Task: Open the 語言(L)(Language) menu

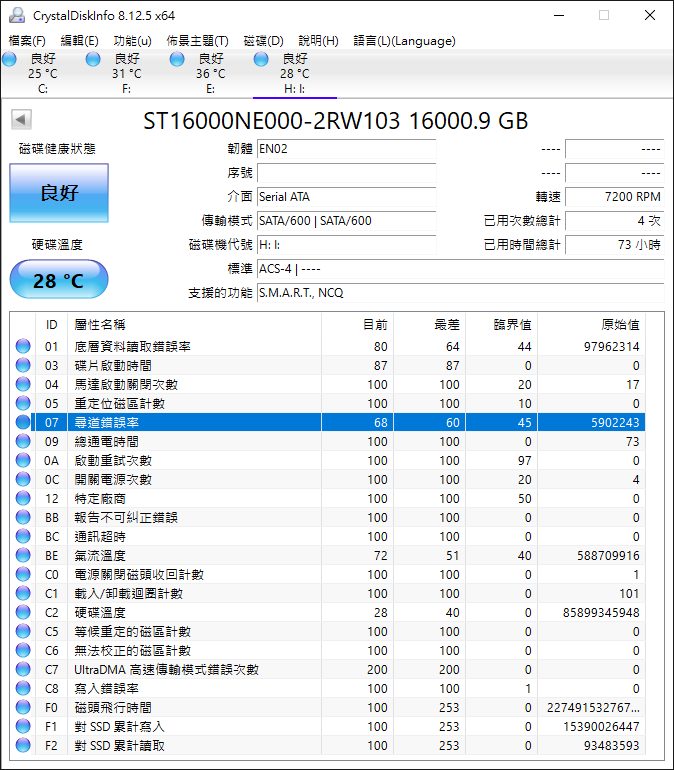Action: [404, 41]
